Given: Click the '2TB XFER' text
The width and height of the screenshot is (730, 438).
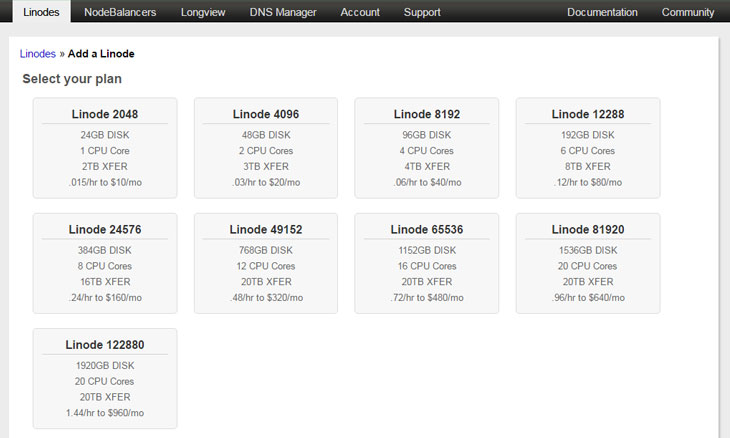Looking at the screenshot, I should click(x=105, y=167).
